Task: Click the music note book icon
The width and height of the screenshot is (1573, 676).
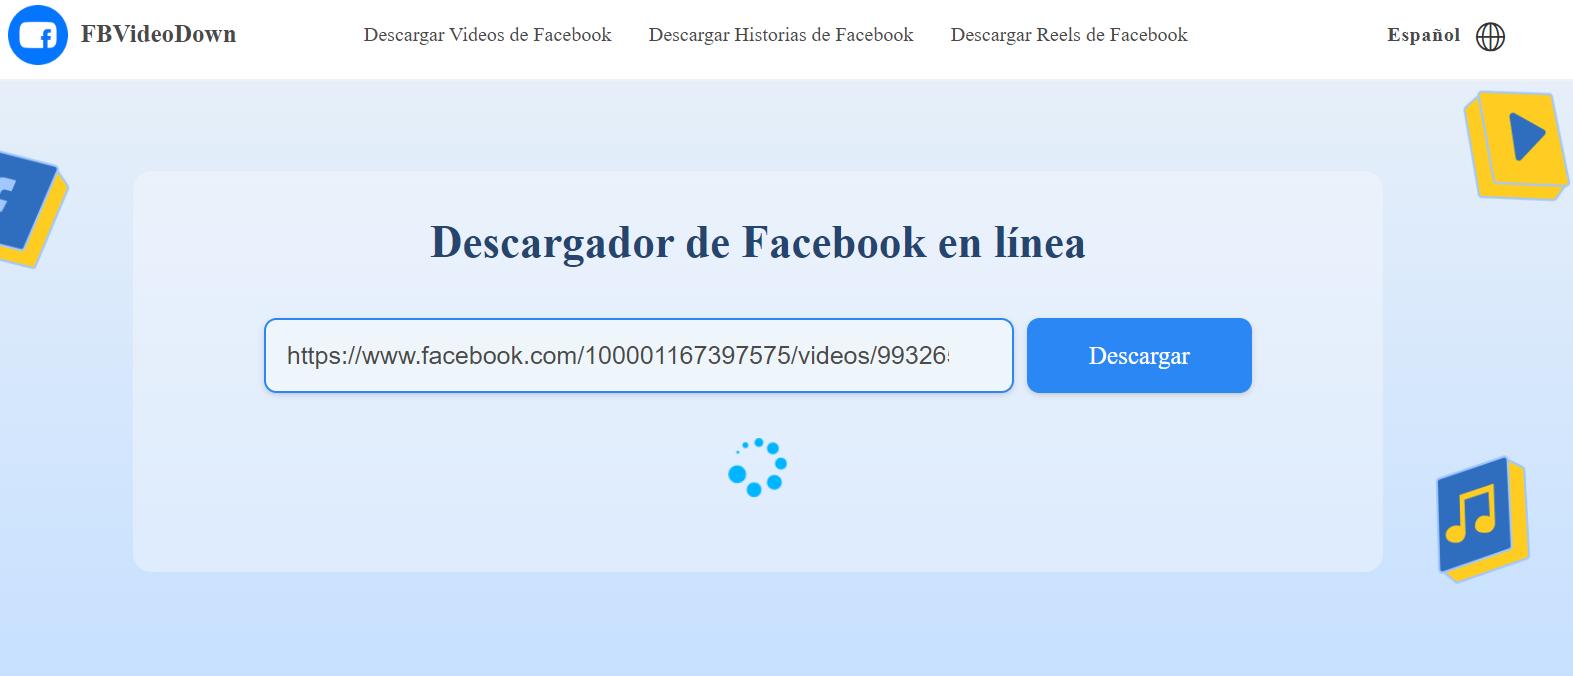Action: 1481,517
